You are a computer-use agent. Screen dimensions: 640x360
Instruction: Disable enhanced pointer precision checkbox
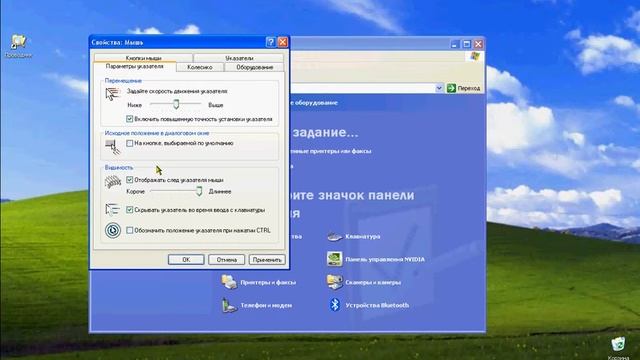(129, 119)
